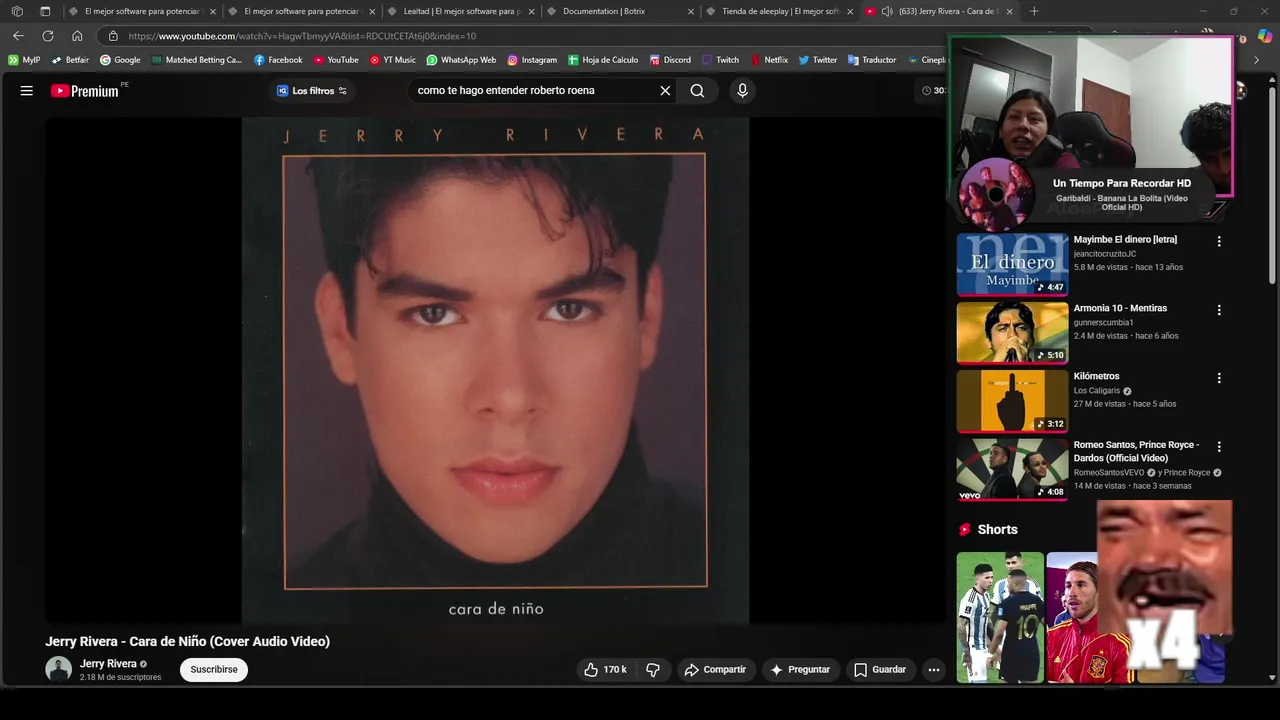Go to browser home page
This screenshot has height=720, width=1280.
point(77,36)
